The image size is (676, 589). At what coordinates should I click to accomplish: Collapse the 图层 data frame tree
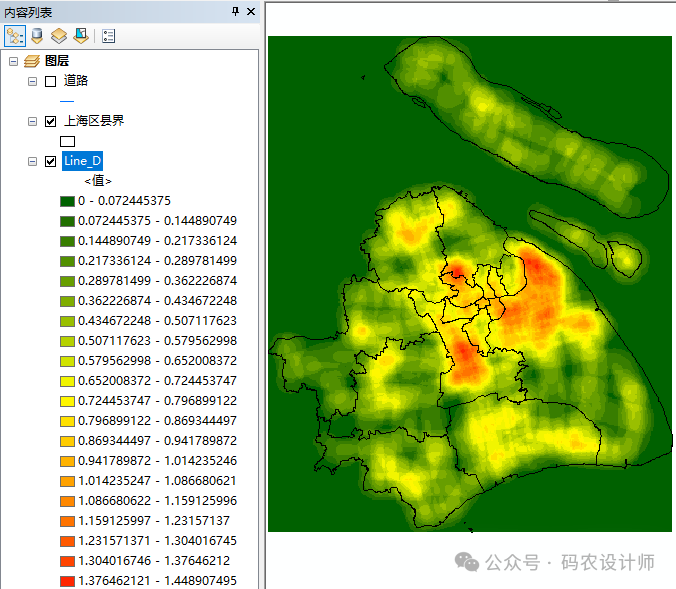[13, 61]
